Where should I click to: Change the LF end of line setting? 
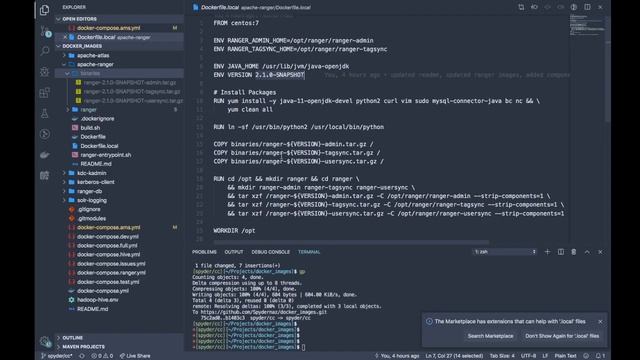545,356
